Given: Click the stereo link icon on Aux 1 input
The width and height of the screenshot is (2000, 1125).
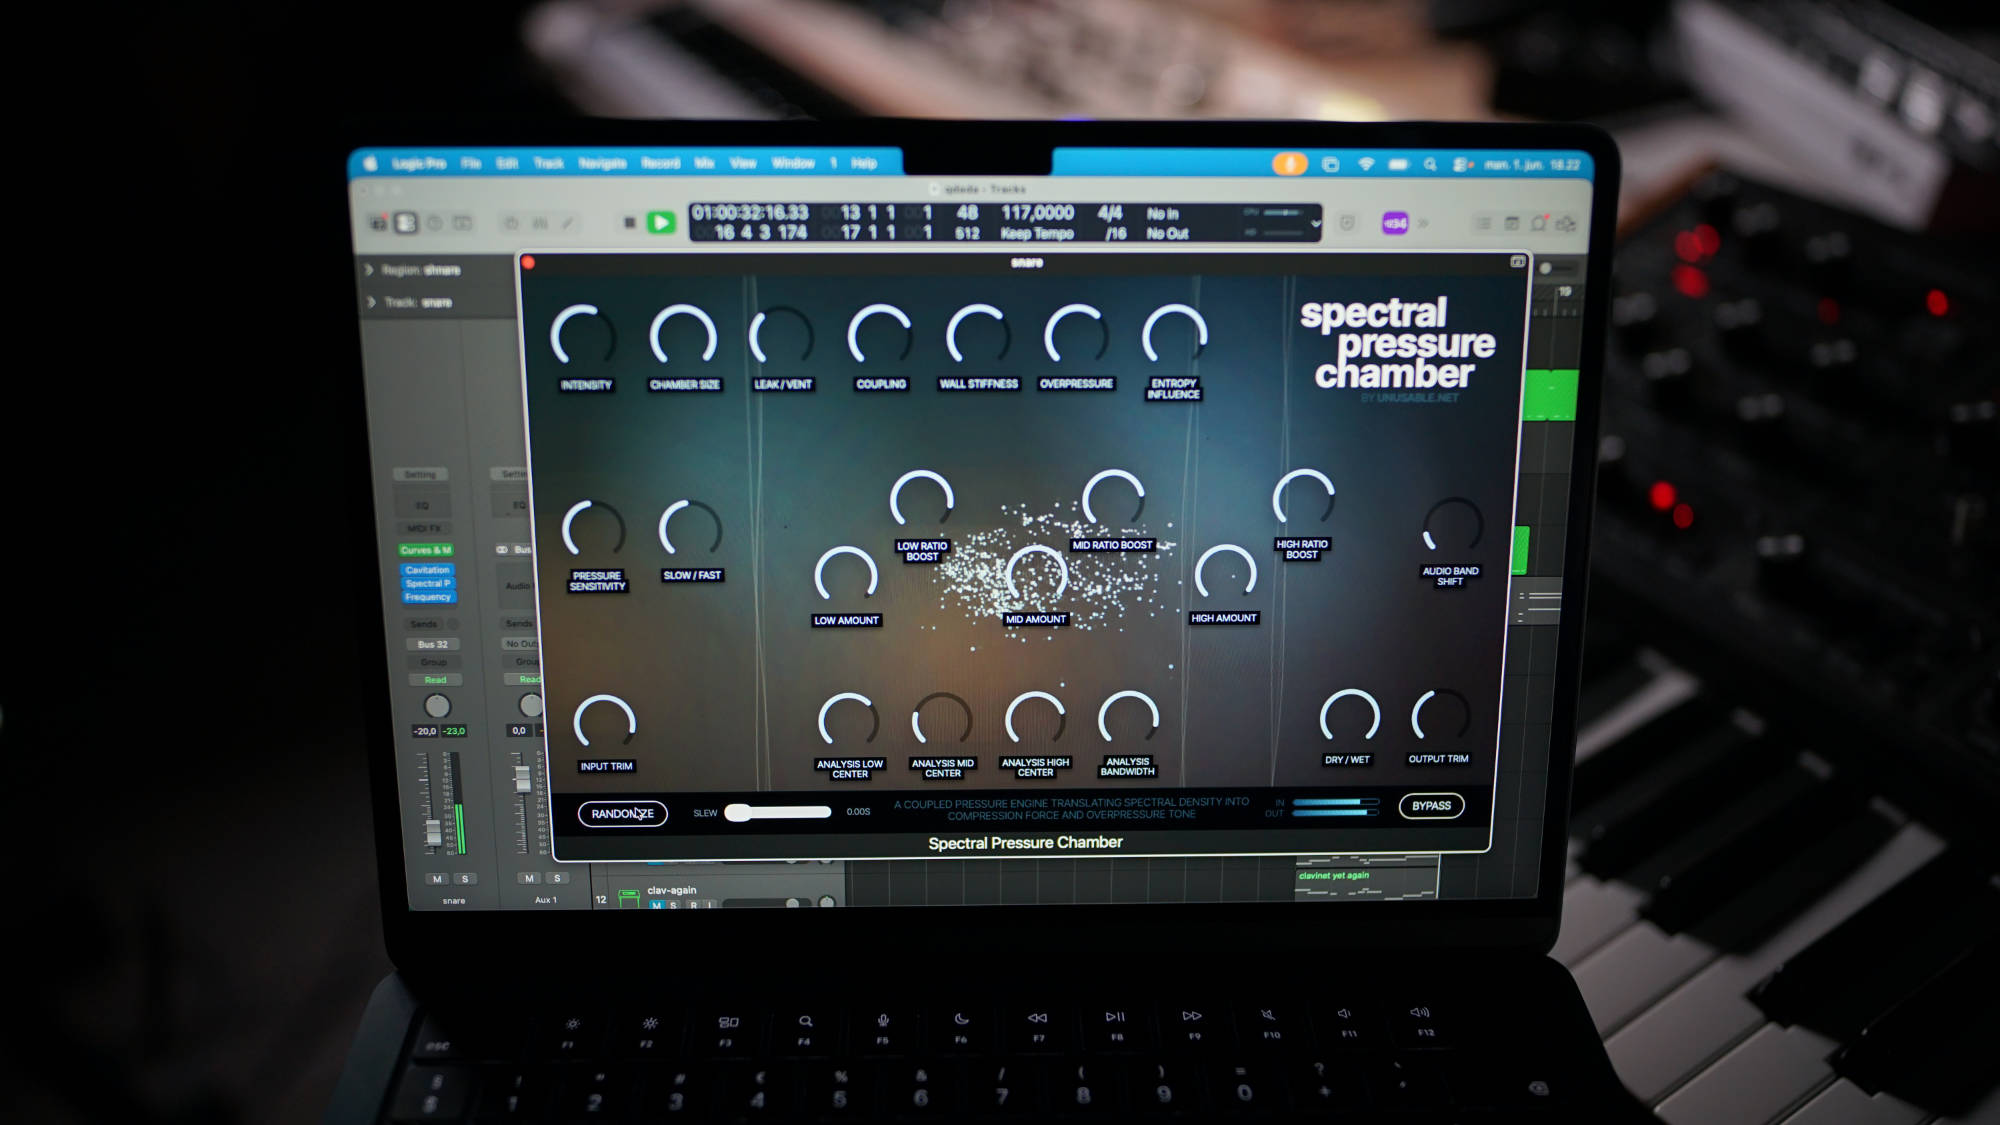Looking at the screenshot, I should click(x=502, y=550).
